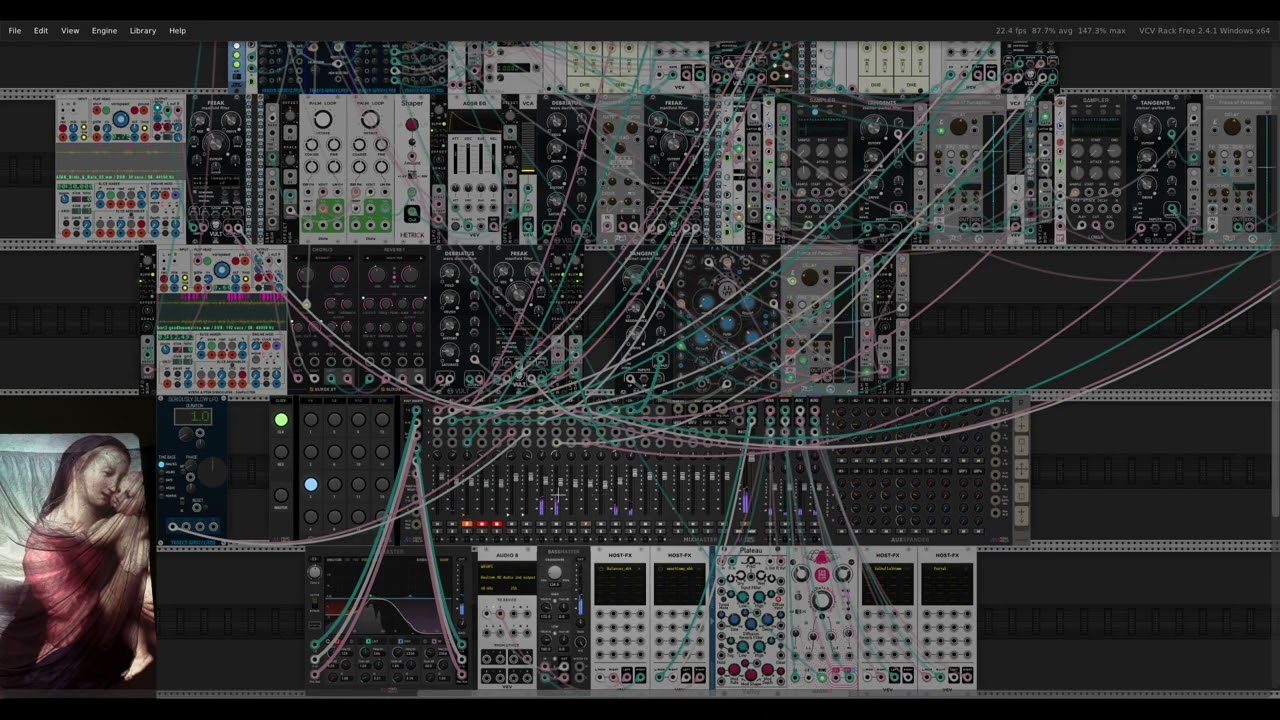Toggle the orange-lit mute button on the mixer
The image size is (1280, 720).
click(x=467, y=523)
